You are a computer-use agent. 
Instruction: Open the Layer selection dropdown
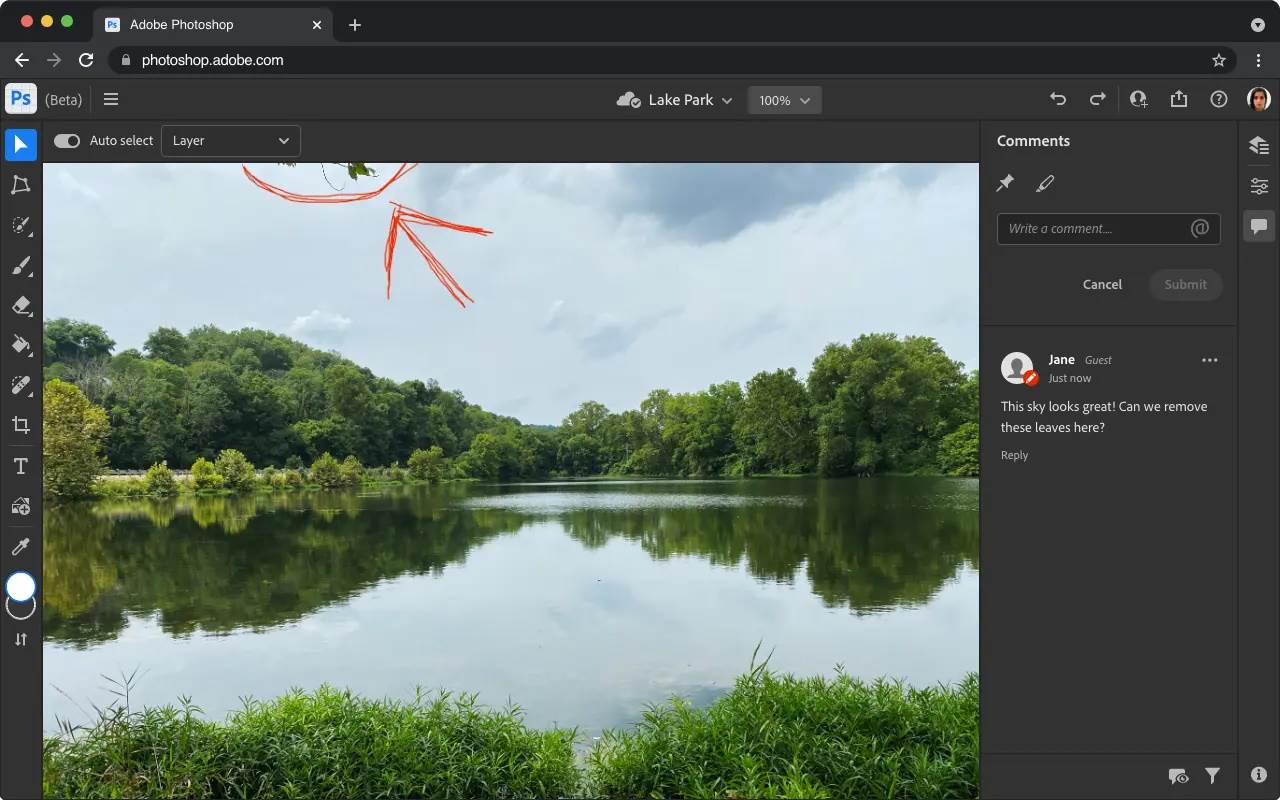[x=230, y=140]
